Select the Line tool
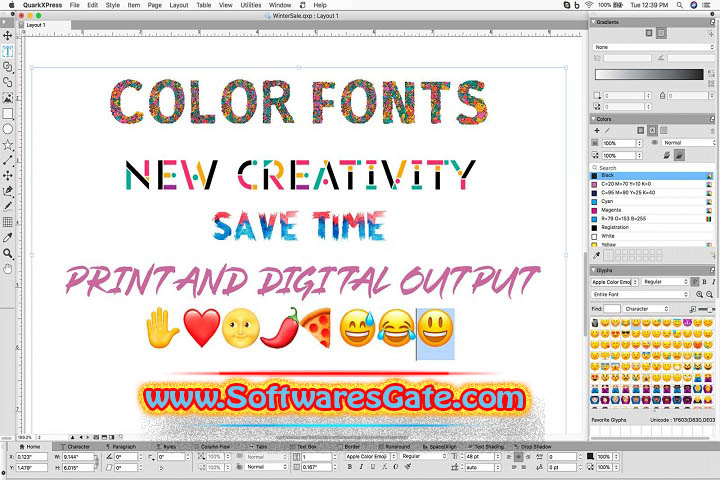This screenshot has width=720, height=480. point(7,160)
